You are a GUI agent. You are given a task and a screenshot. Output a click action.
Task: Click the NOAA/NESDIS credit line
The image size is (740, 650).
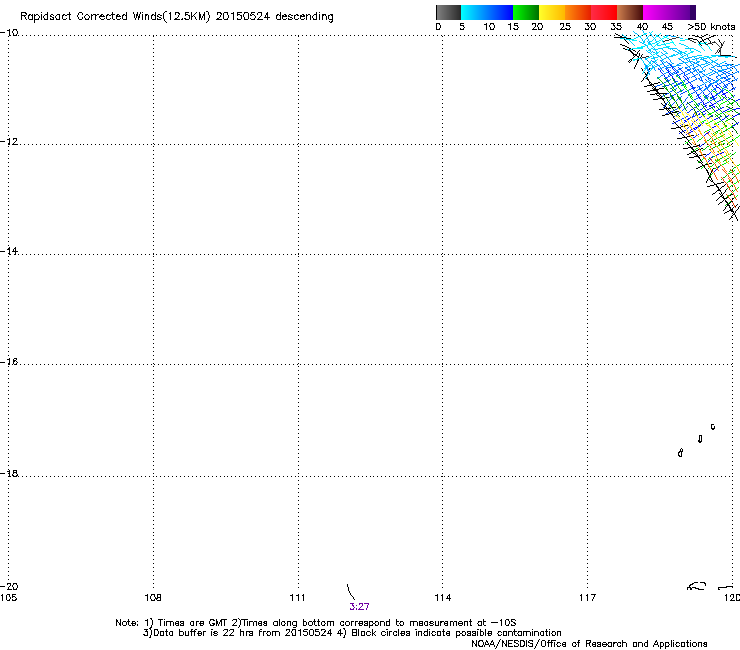click(589, 644)
